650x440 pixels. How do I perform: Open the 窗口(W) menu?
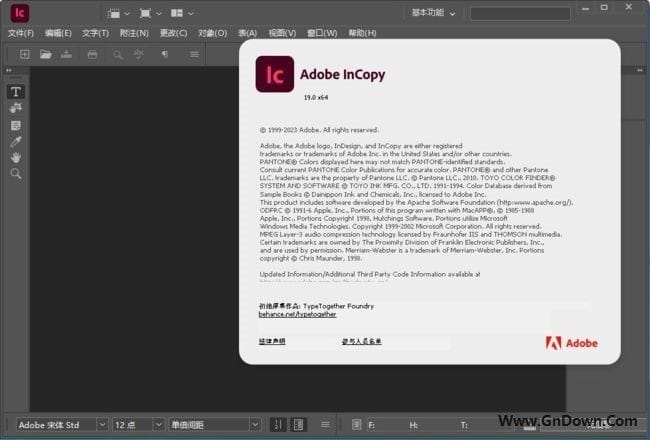tap(322, 33)
